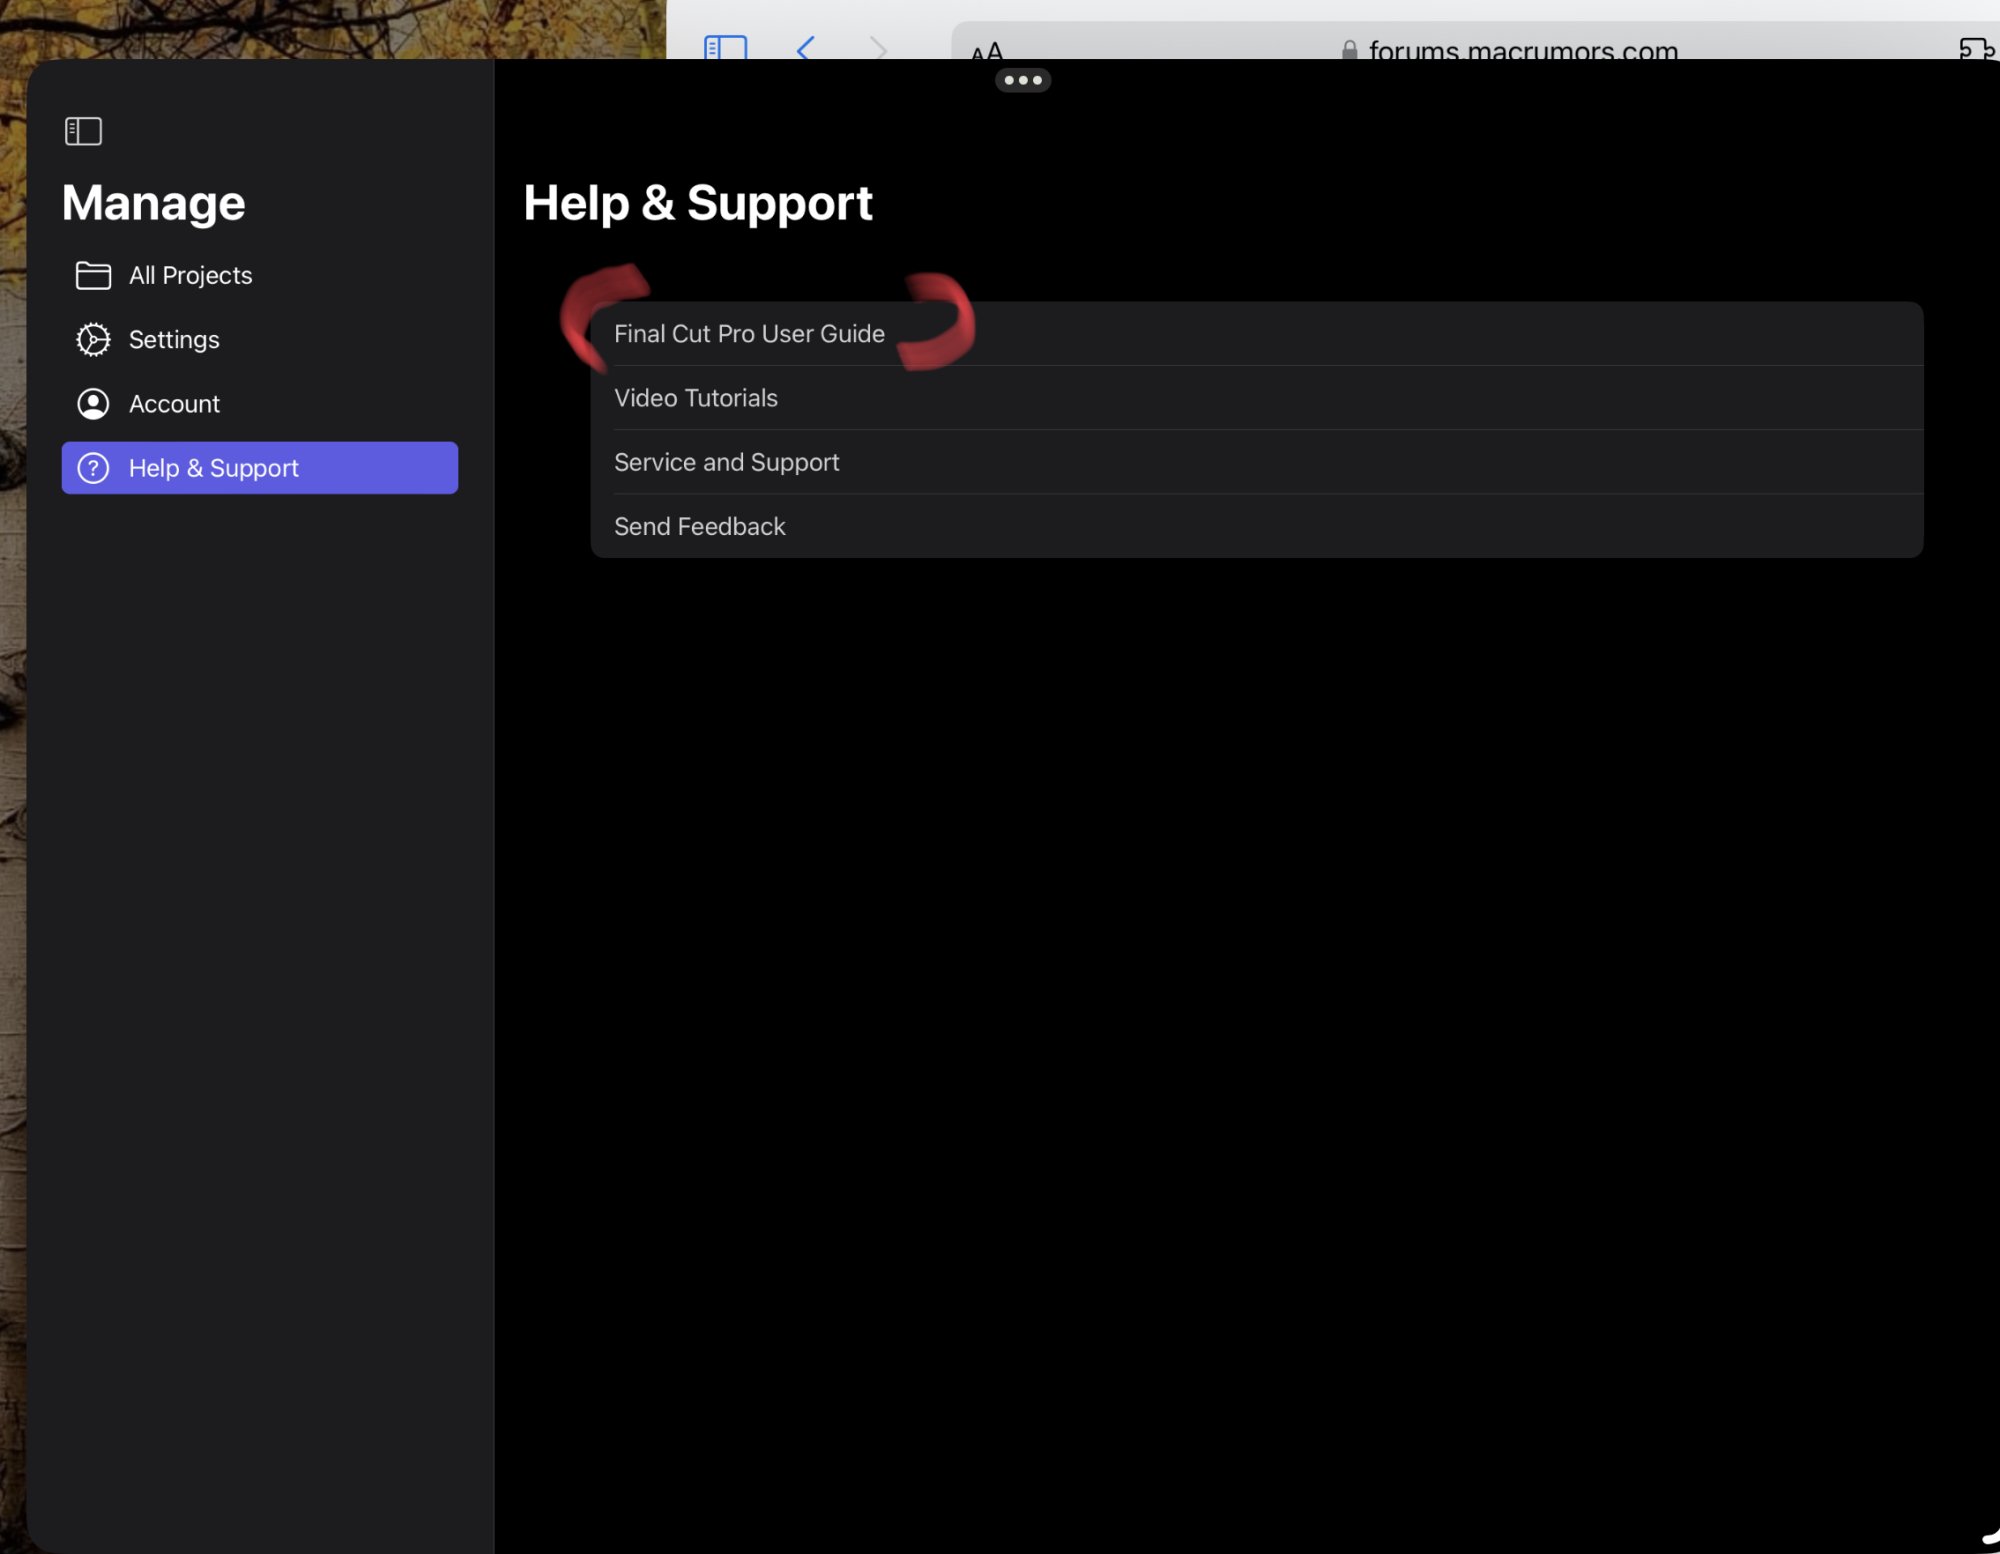This screenshot has height=1554, width=2000.
Task: Open Send Feedback
Action: [x=1256, y=526]
